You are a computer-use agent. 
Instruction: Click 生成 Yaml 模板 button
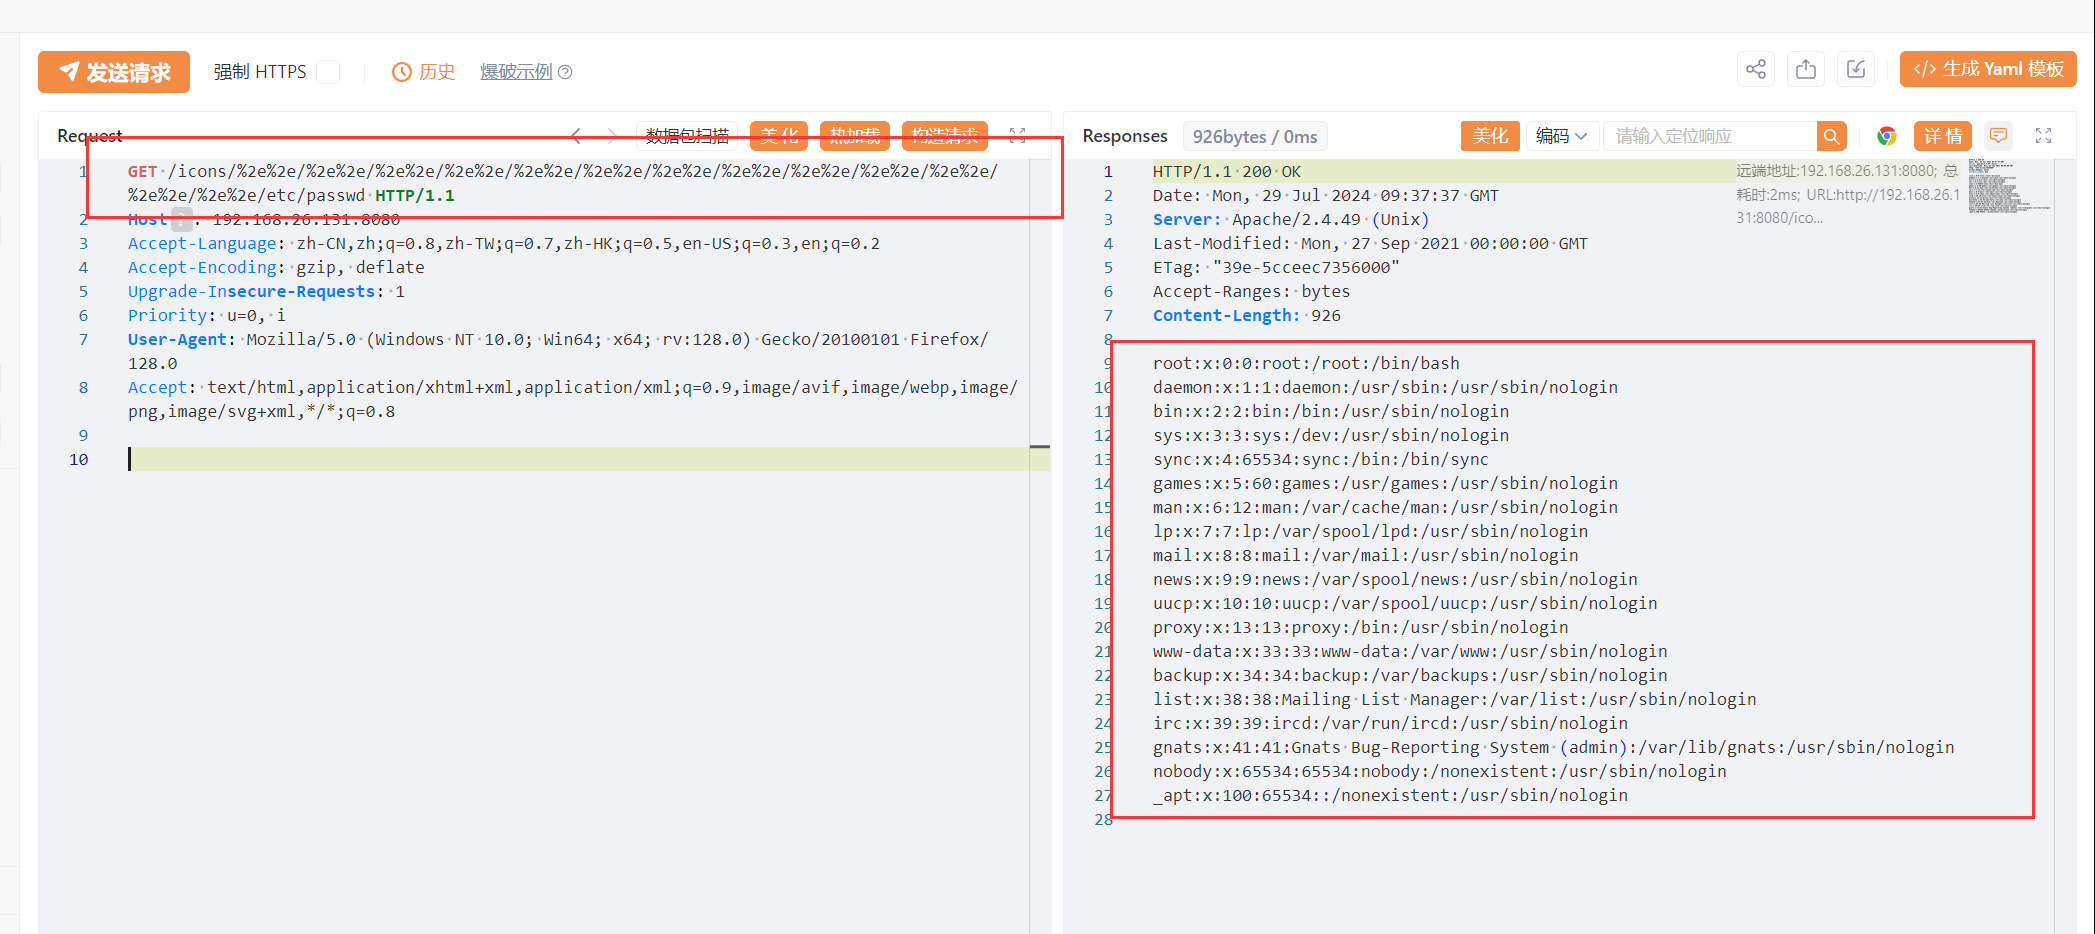pos(1988,69)
